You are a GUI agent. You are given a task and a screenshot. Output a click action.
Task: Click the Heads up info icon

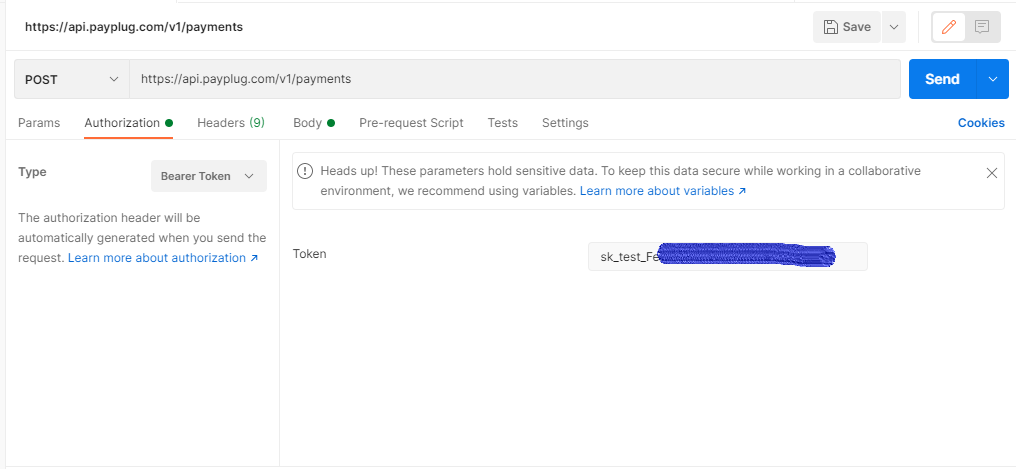(x=305, y=171)
